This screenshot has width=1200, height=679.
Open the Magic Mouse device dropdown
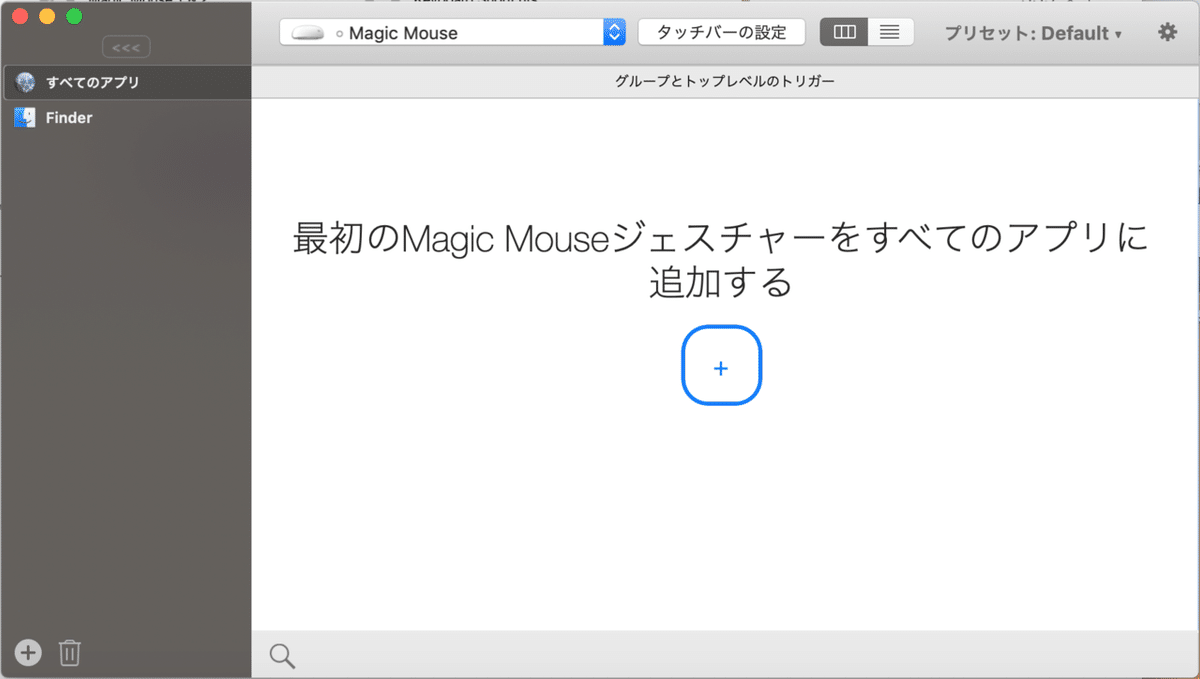pos(613,32)
